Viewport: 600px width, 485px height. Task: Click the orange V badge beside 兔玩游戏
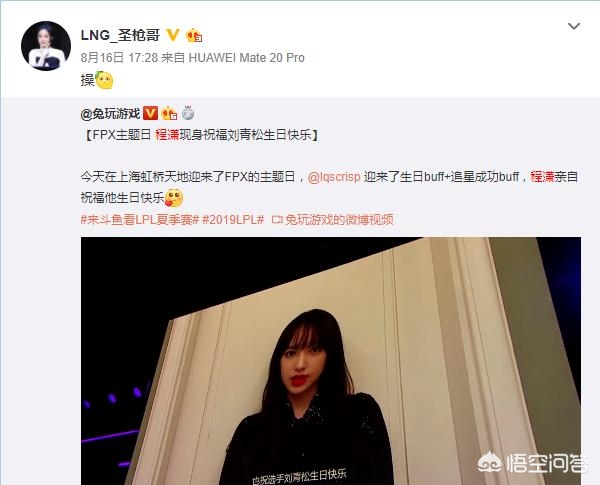pyautogui.click(x=150, y=113)
